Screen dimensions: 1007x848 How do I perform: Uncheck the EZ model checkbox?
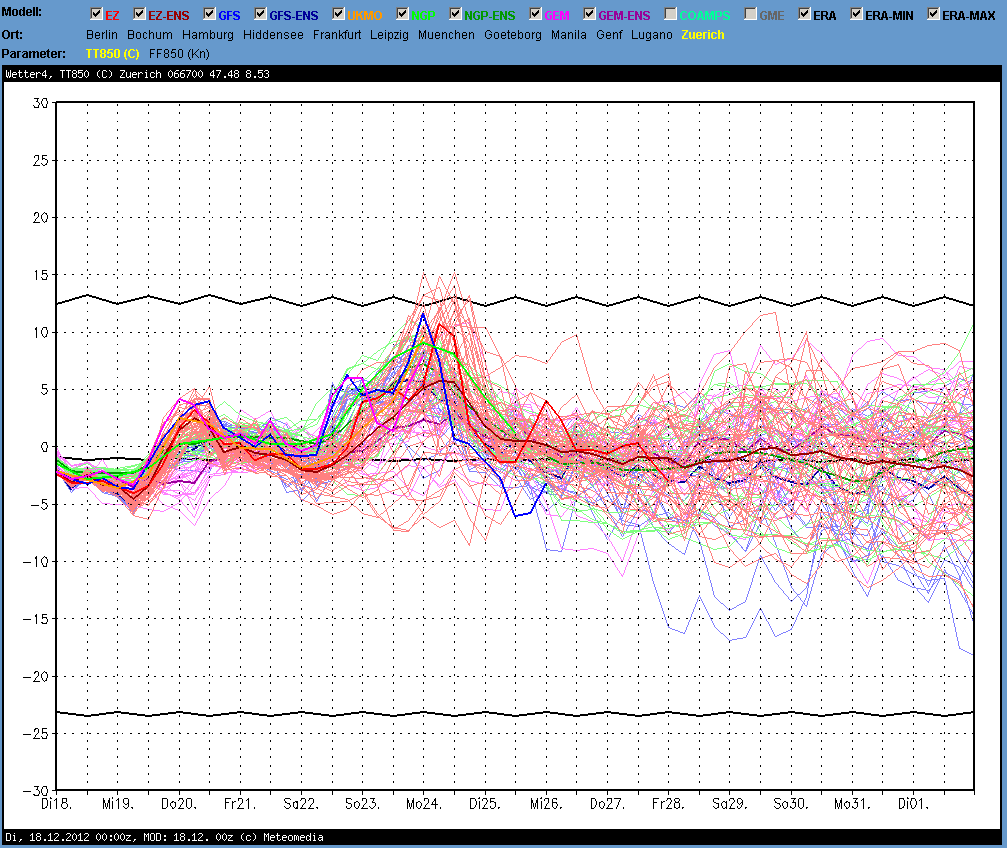(96, 15)
